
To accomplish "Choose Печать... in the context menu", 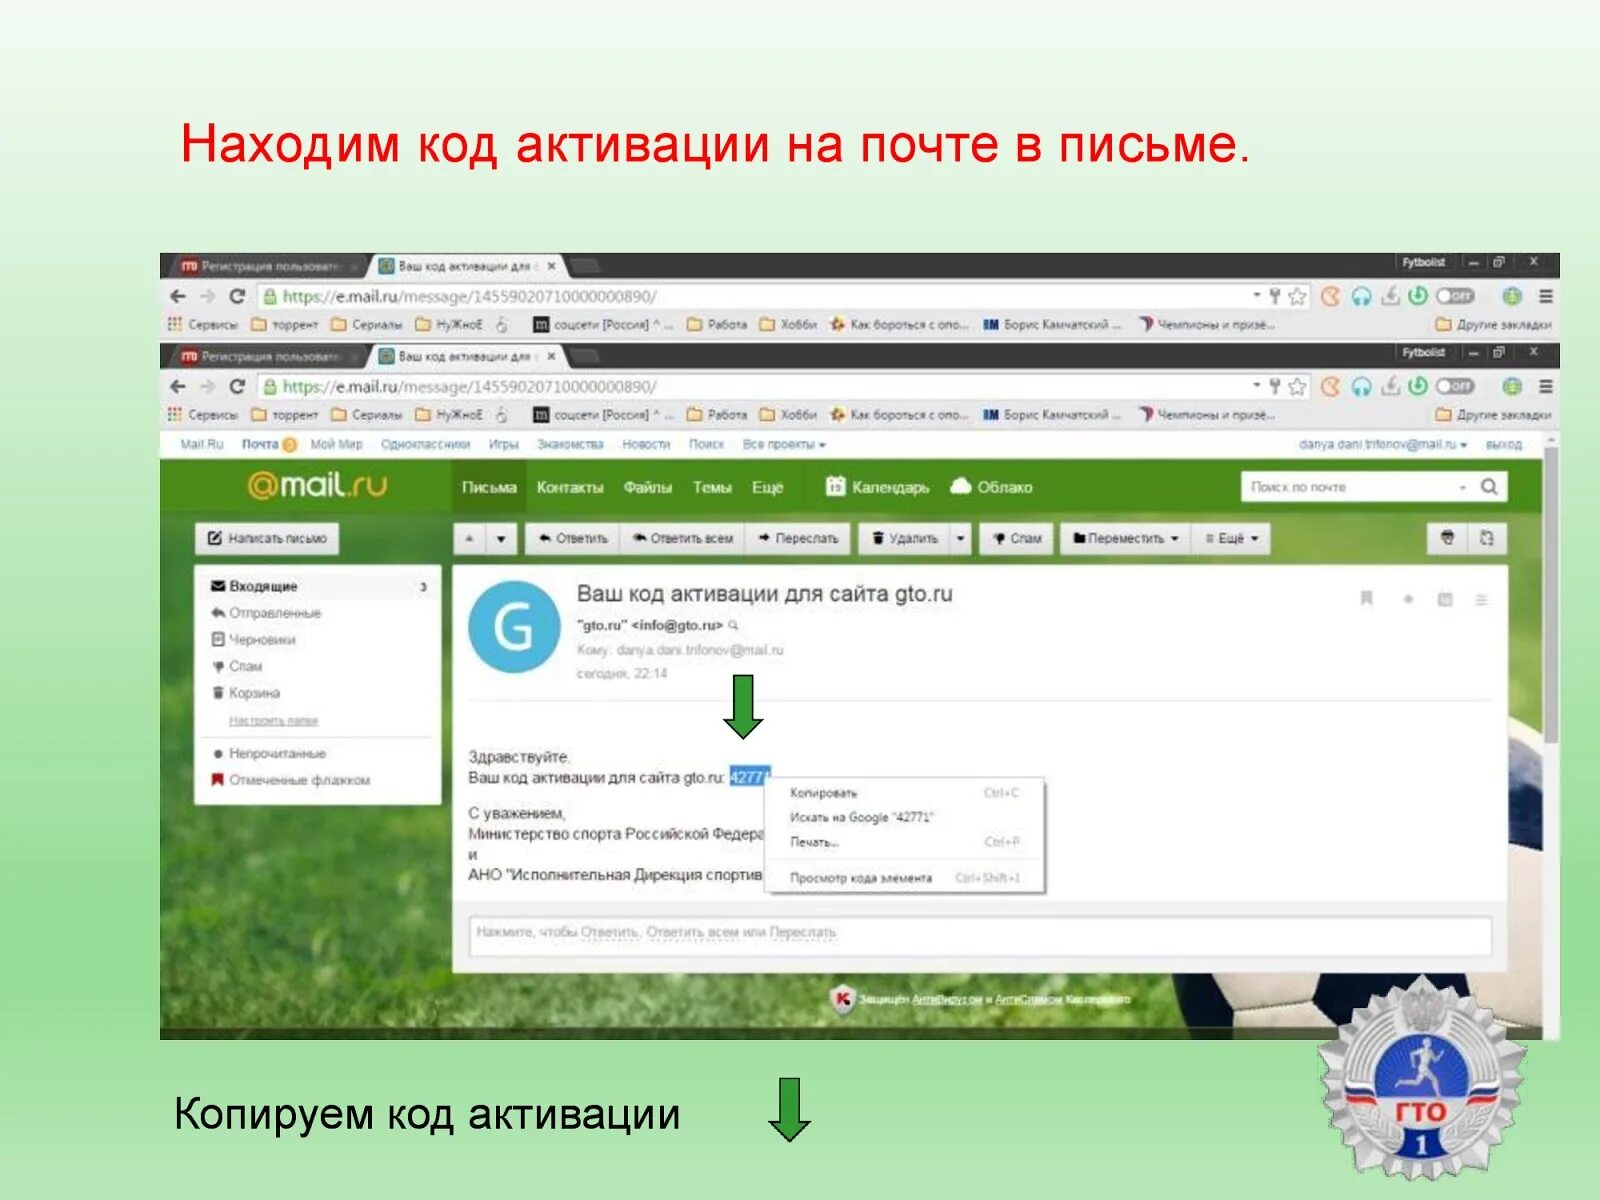I will click(905, 842).
